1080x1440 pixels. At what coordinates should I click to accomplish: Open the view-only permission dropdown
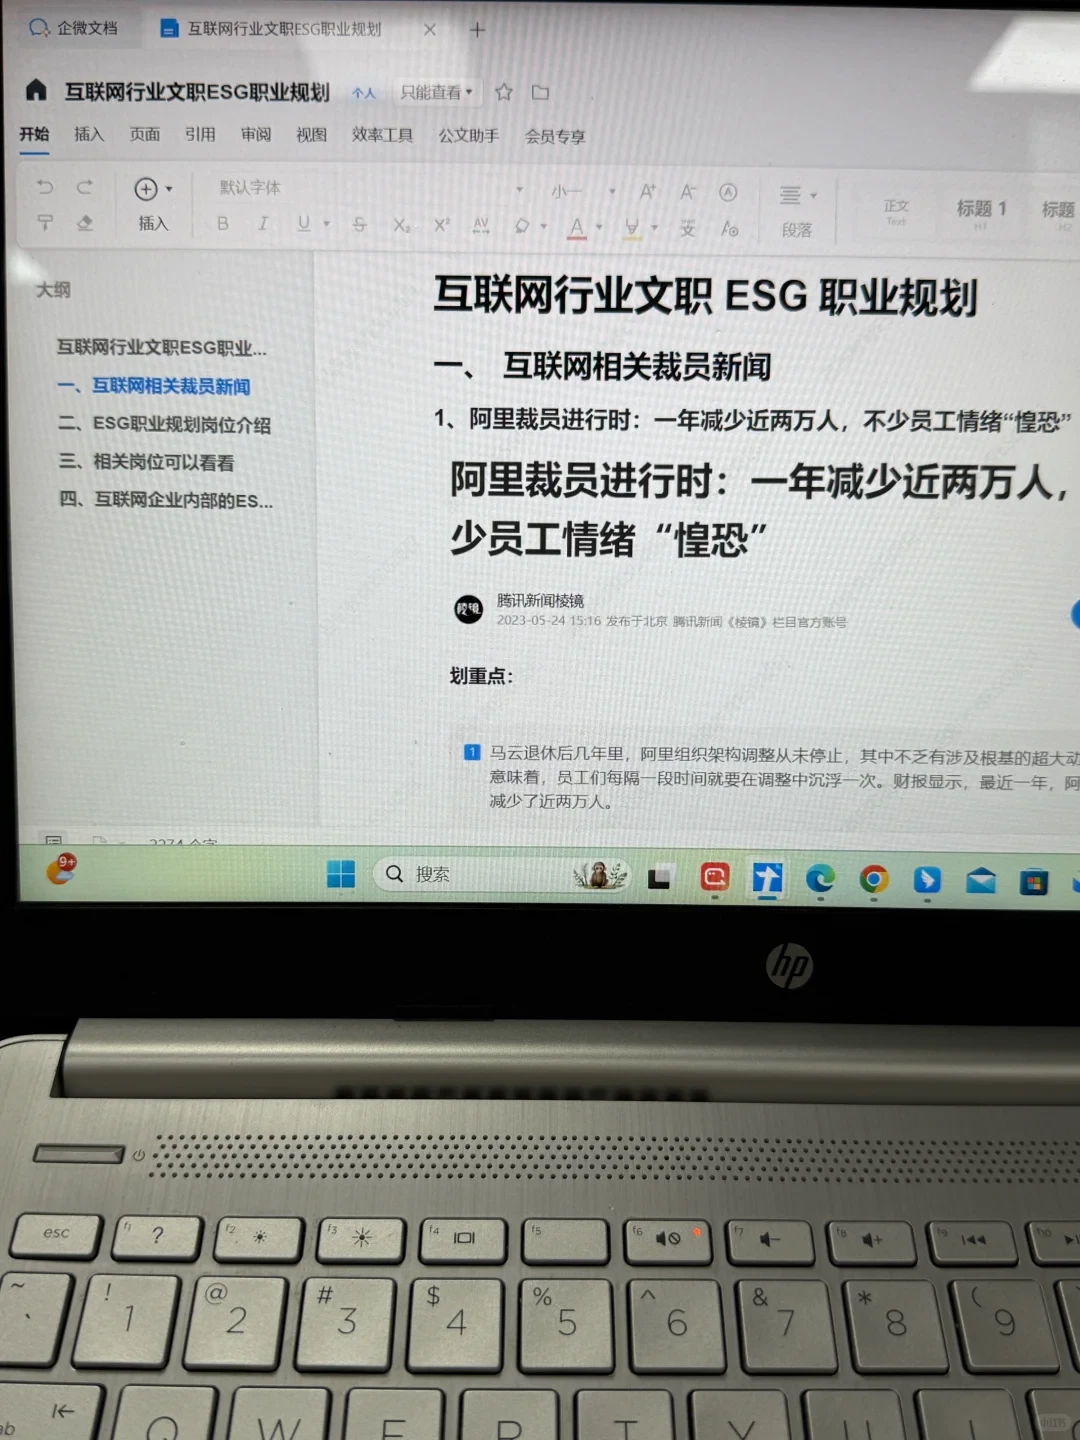pos(436,92)
